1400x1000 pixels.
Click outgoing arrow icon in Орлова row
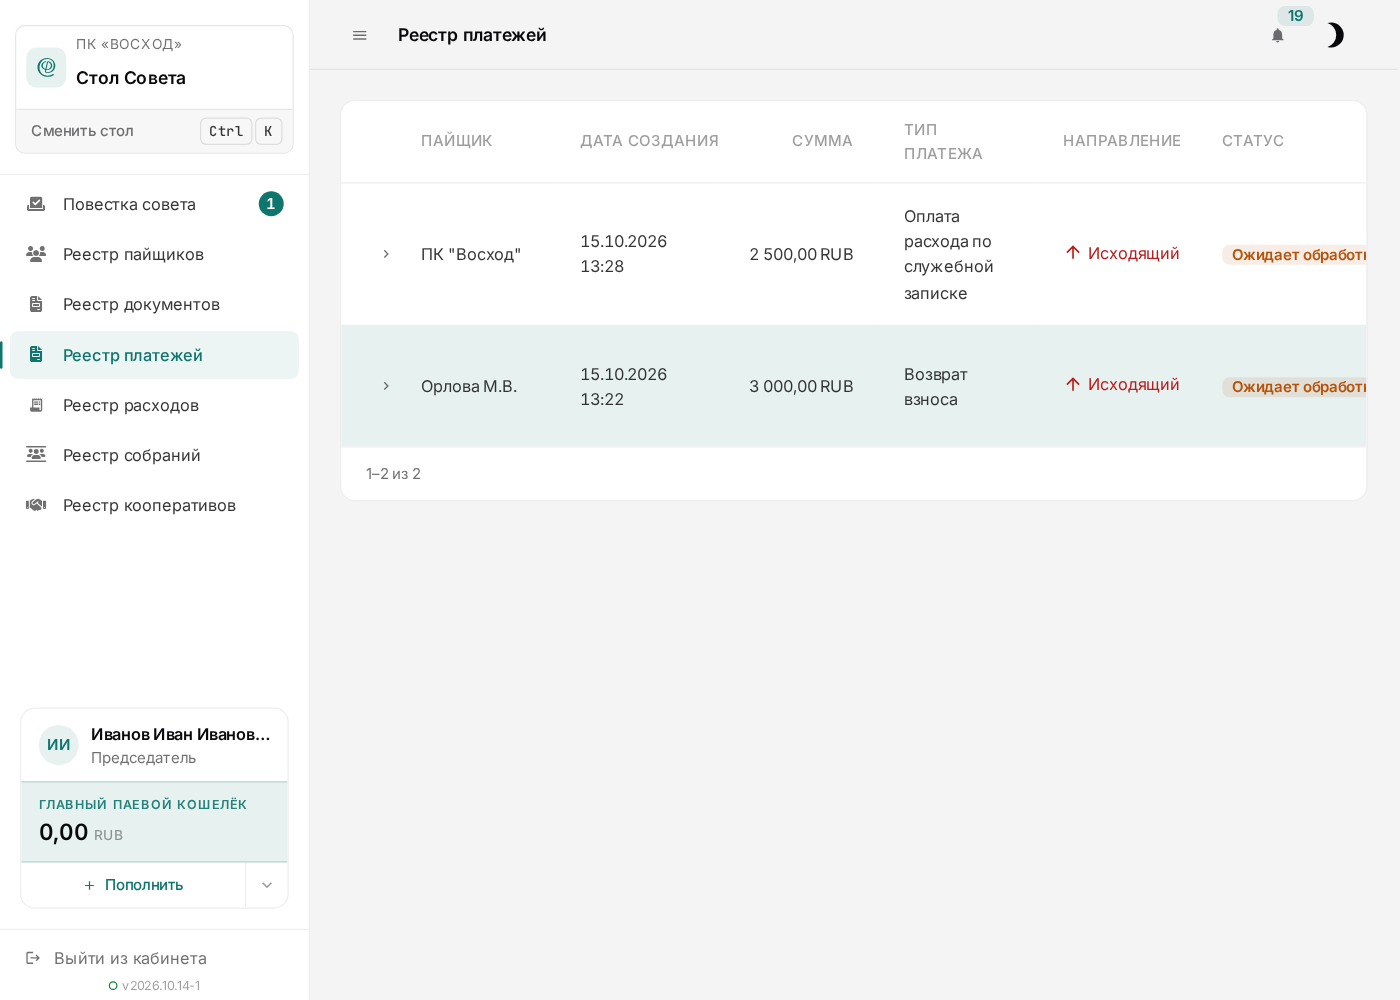click(1073, 384)
